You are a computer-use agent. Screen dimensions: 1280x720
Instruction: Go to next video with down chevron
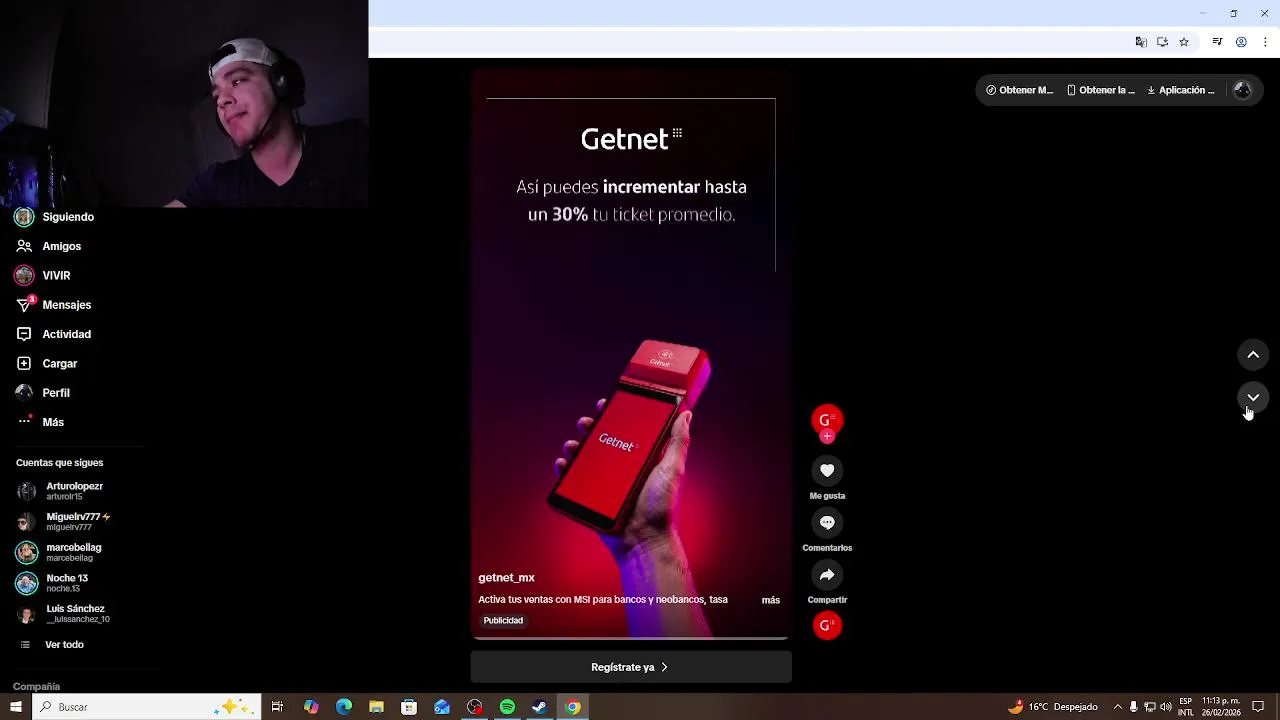(1253, 397)
